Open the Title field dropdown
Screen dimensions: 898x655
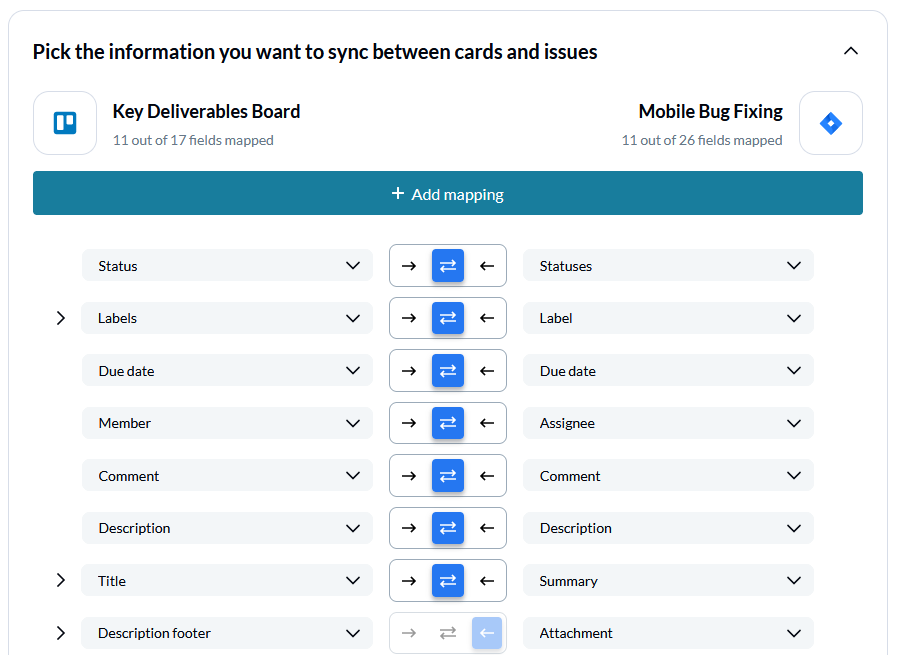tap(227, 581)
